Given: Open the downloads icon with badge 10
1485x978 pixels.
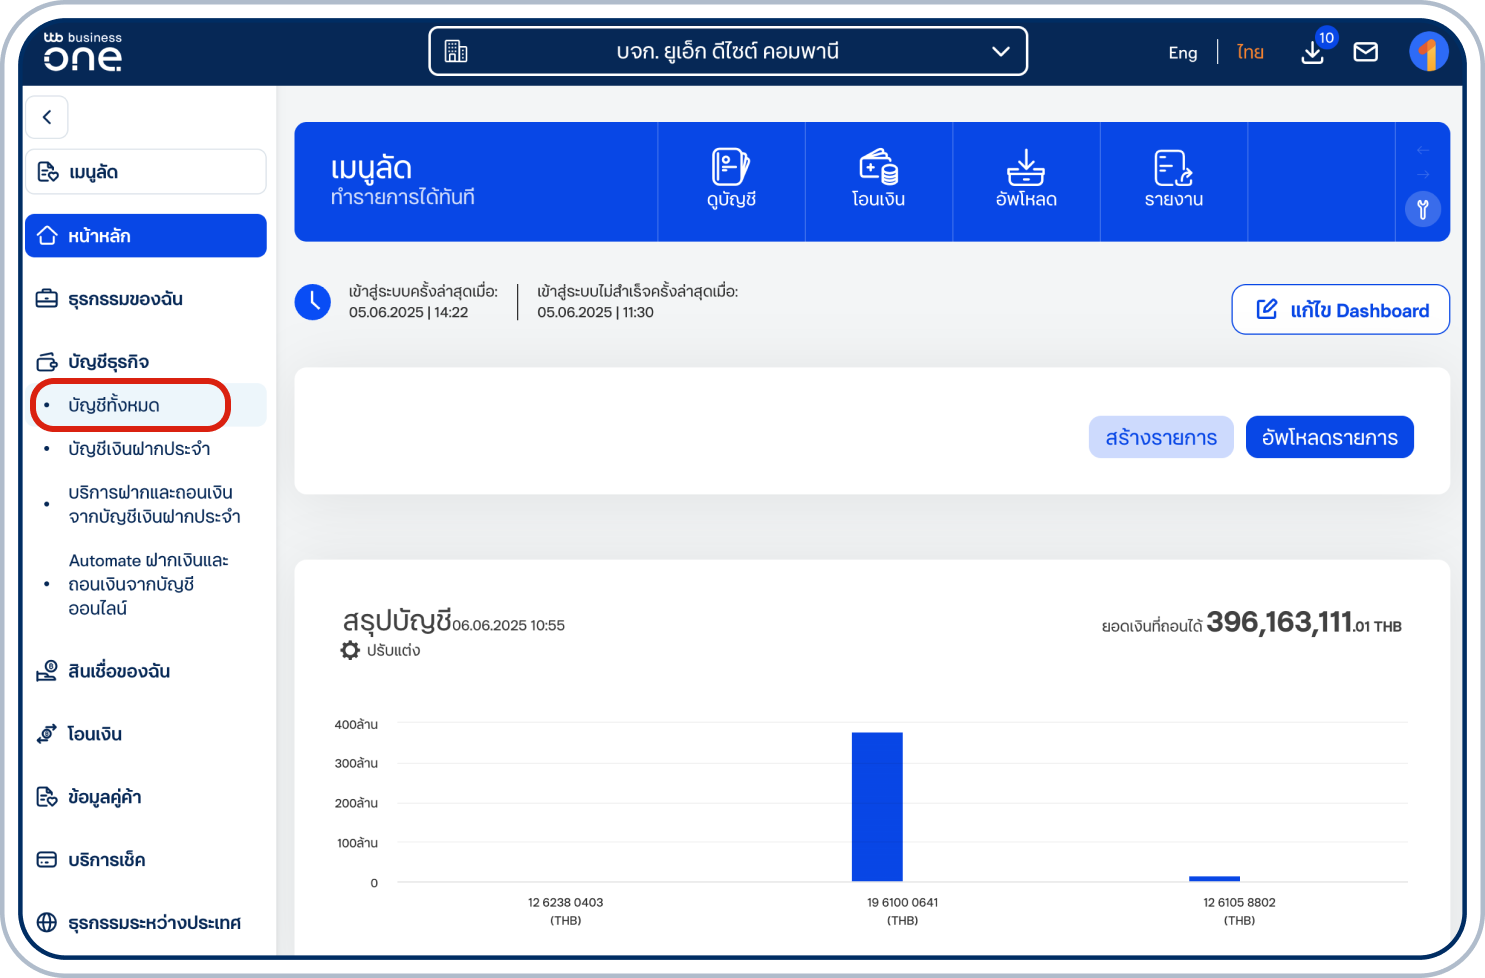Looking at the screenshot, I should point(1313,52).
